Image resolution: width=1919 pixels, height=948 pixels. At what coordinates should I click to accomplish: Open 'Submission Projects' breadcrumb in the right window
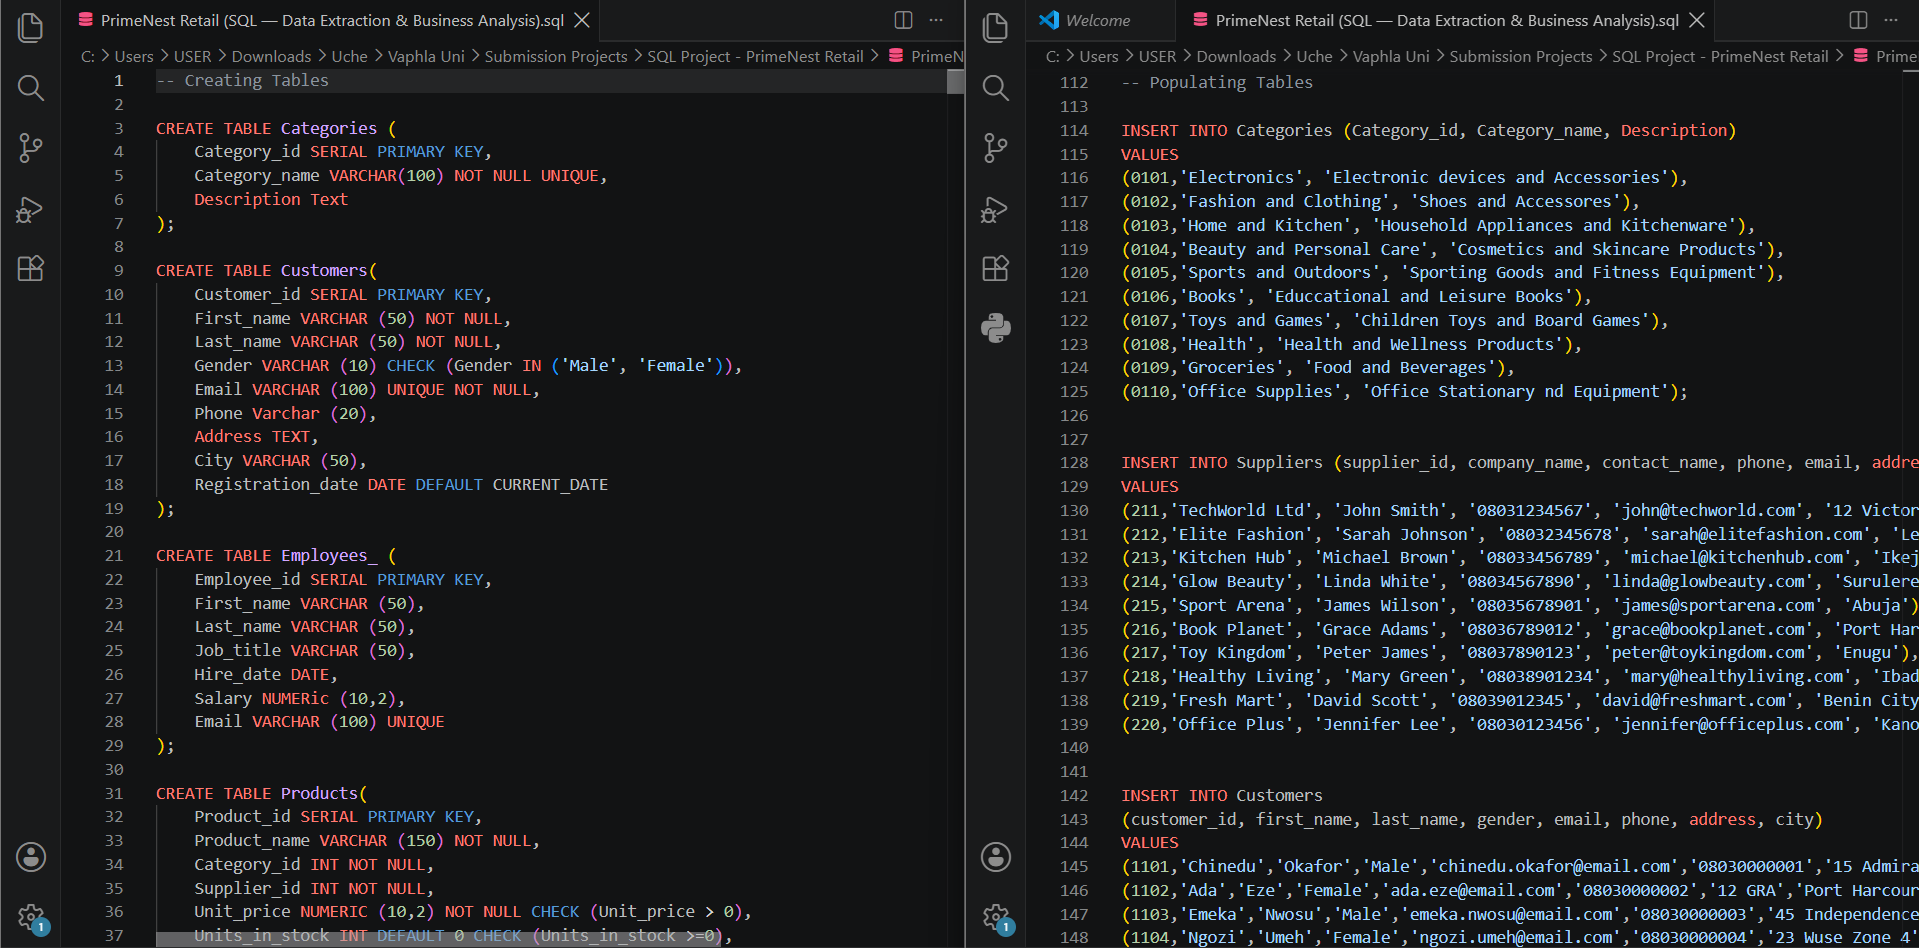(1521, 57)
